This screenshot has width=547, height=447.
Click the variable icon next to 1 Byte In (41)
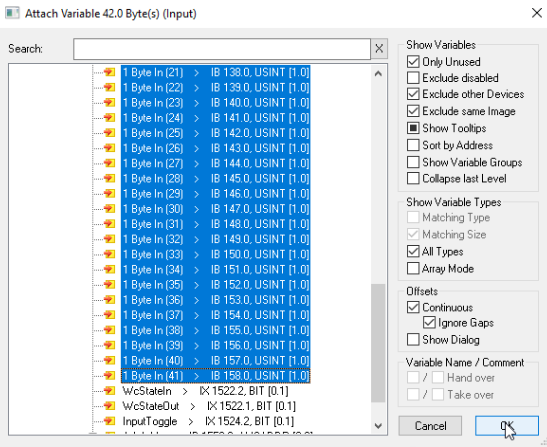coord(110,375)
